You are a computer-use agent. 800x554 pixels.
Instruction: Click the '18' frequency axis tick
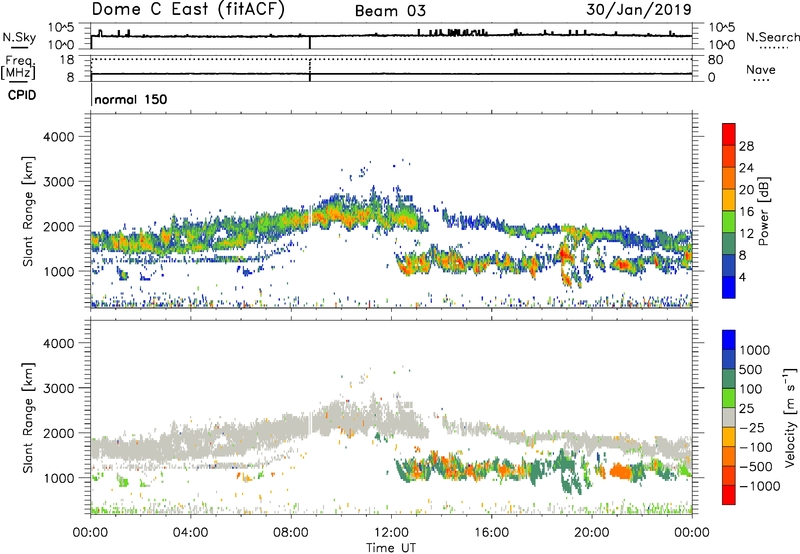click(x=67, y=60)
